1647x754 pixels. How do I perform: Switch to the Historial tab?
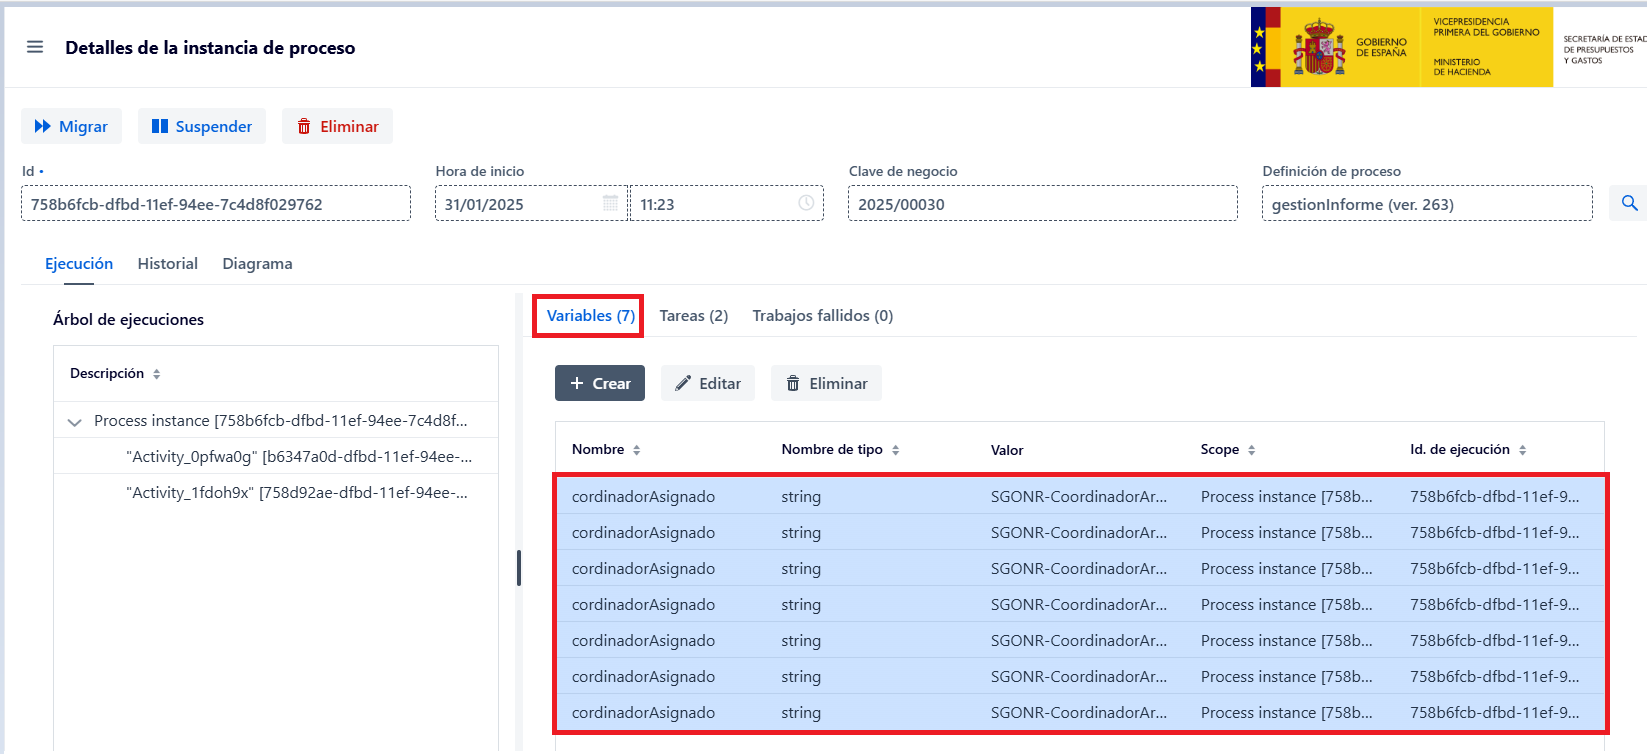click(x=168, y=263)
